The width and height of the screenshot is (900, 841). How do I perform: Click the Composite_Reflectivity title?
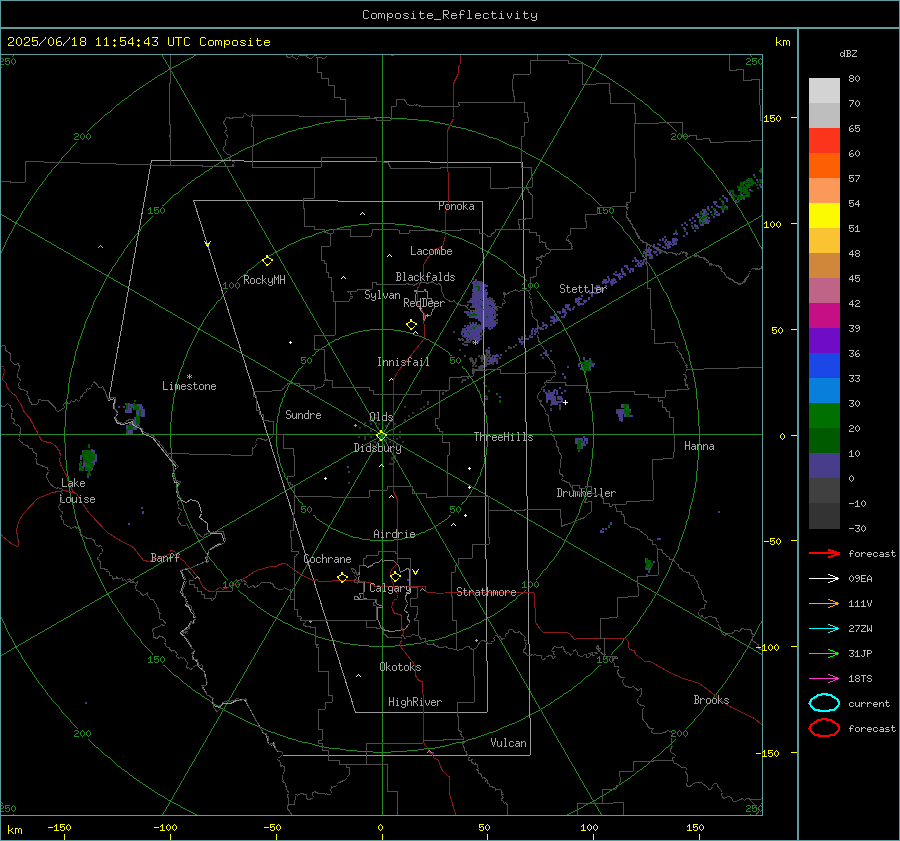pos(450,15)
